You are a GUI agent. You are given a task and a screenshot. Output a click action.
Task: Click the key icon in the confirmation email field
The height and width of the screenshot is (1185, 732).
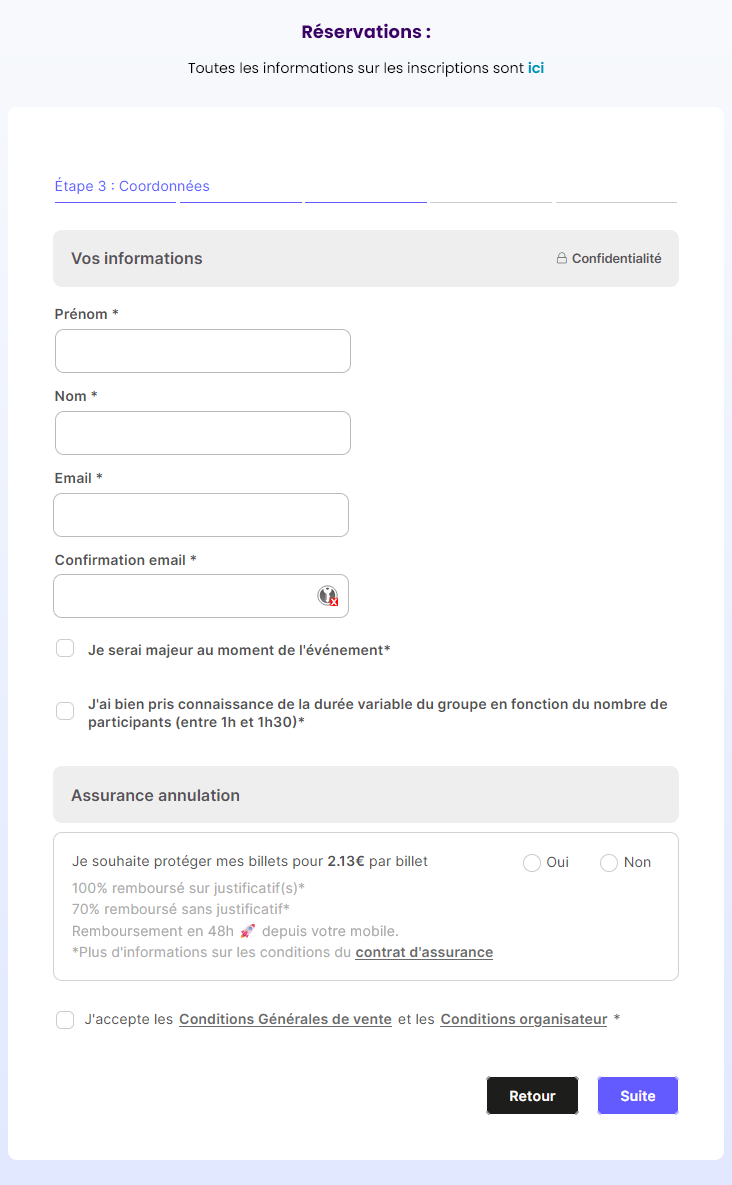(328, 596)
